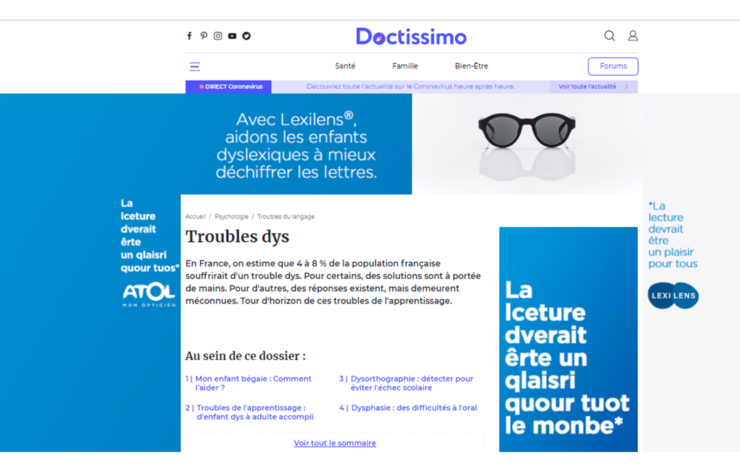The image size is (740, 470).
Task: Click the La lecture devrait être slogan
Action: (673, 235)
